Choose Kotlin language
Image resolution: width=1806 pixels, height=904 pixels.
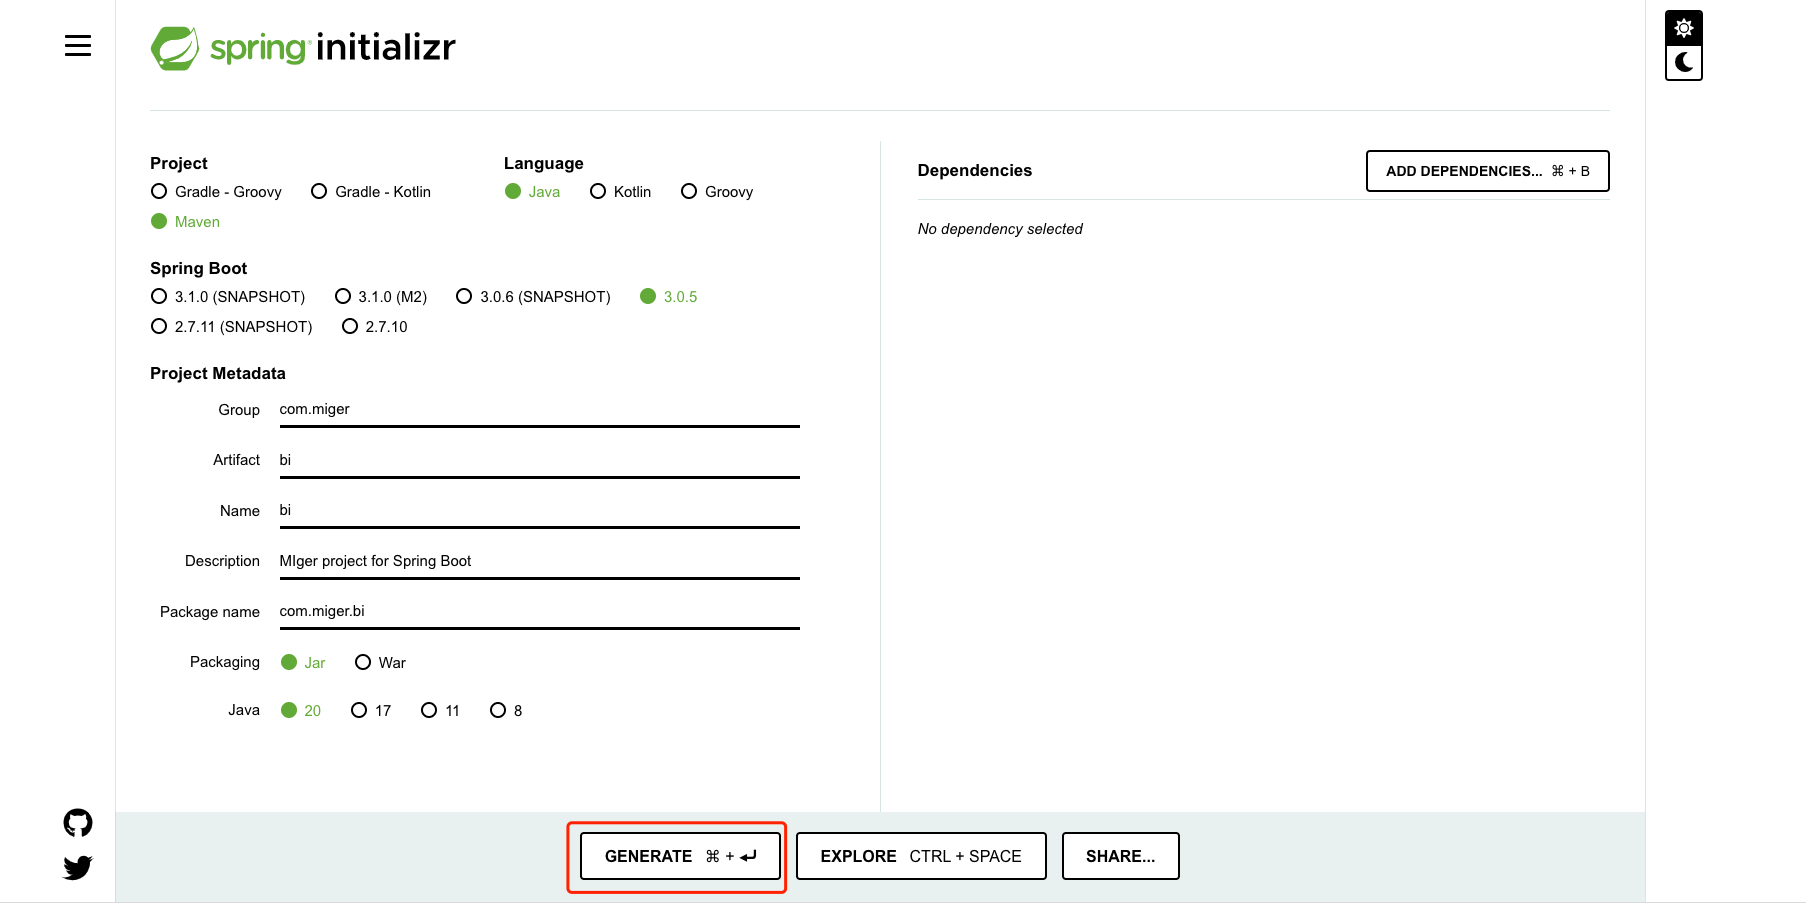[621, 192]
